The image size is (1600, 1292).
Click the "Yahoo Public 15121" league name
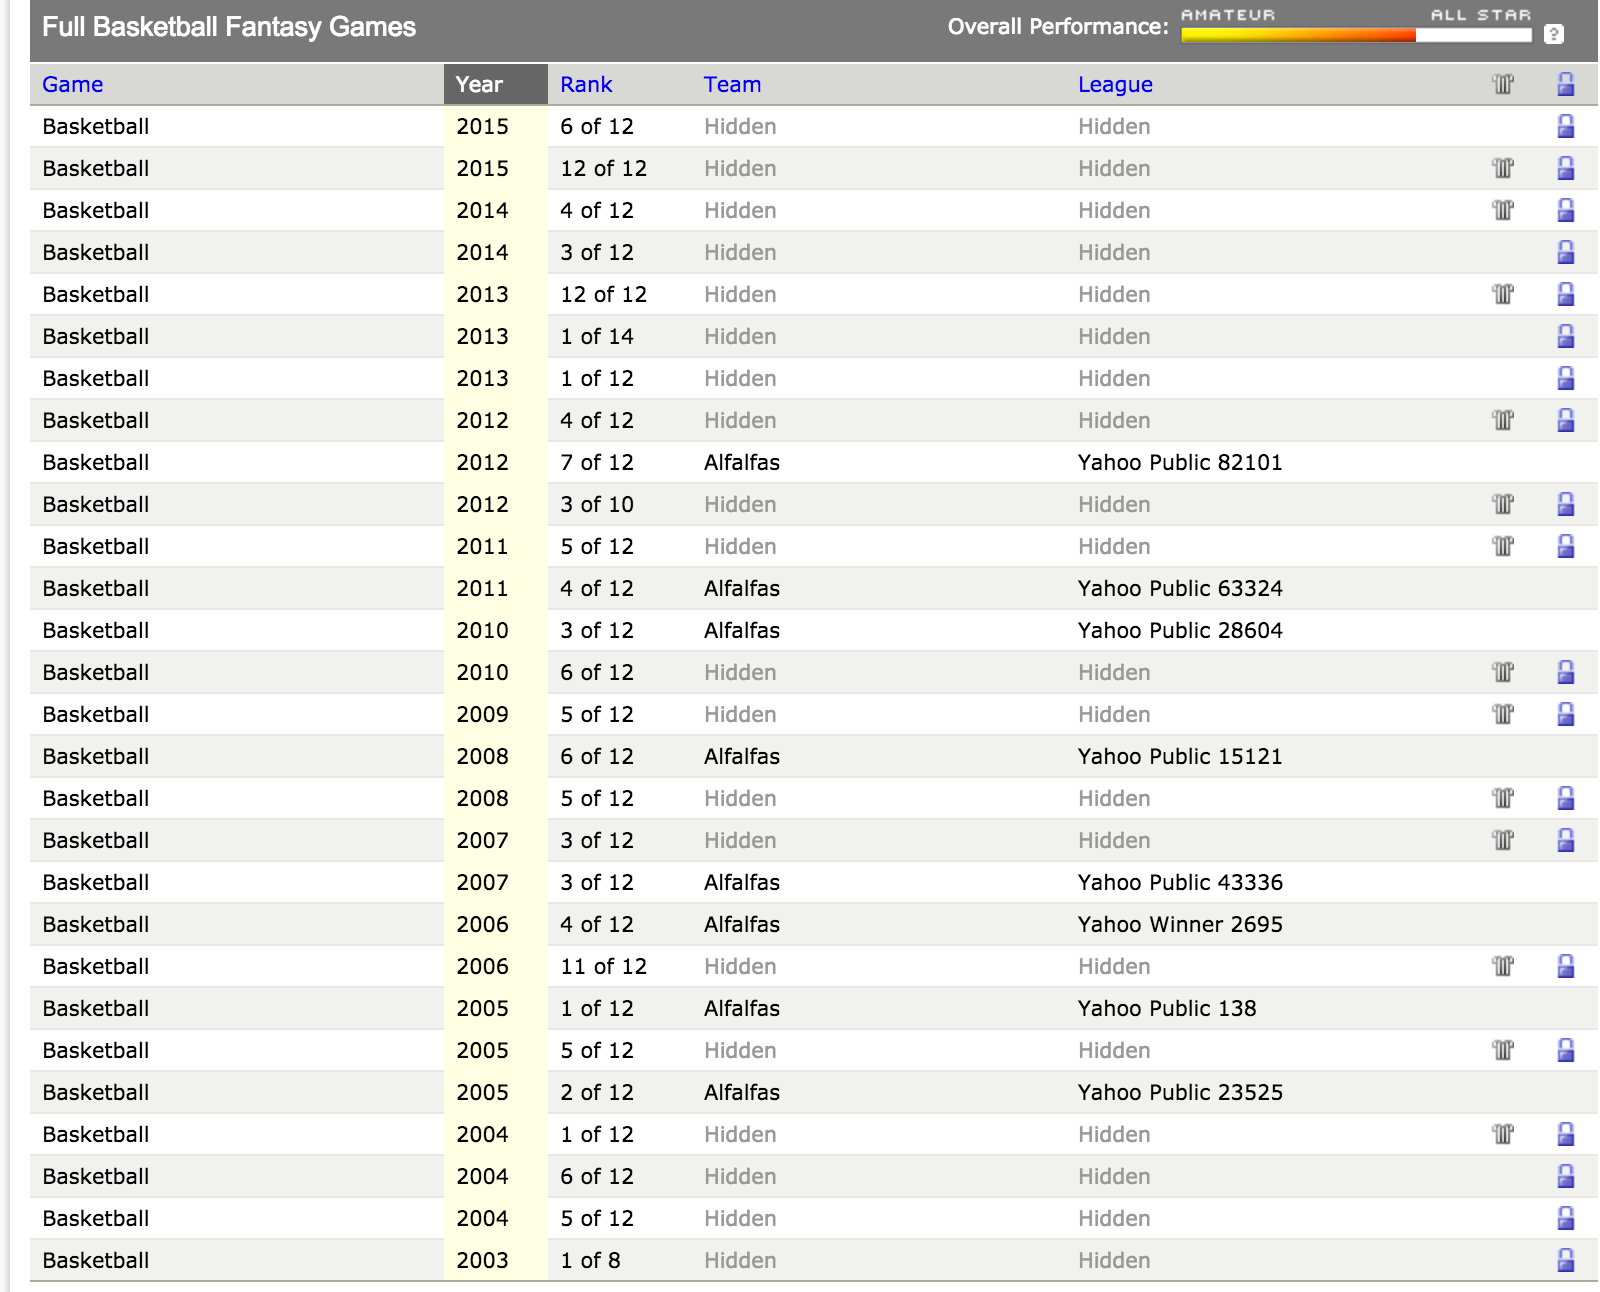point(1180,756)
